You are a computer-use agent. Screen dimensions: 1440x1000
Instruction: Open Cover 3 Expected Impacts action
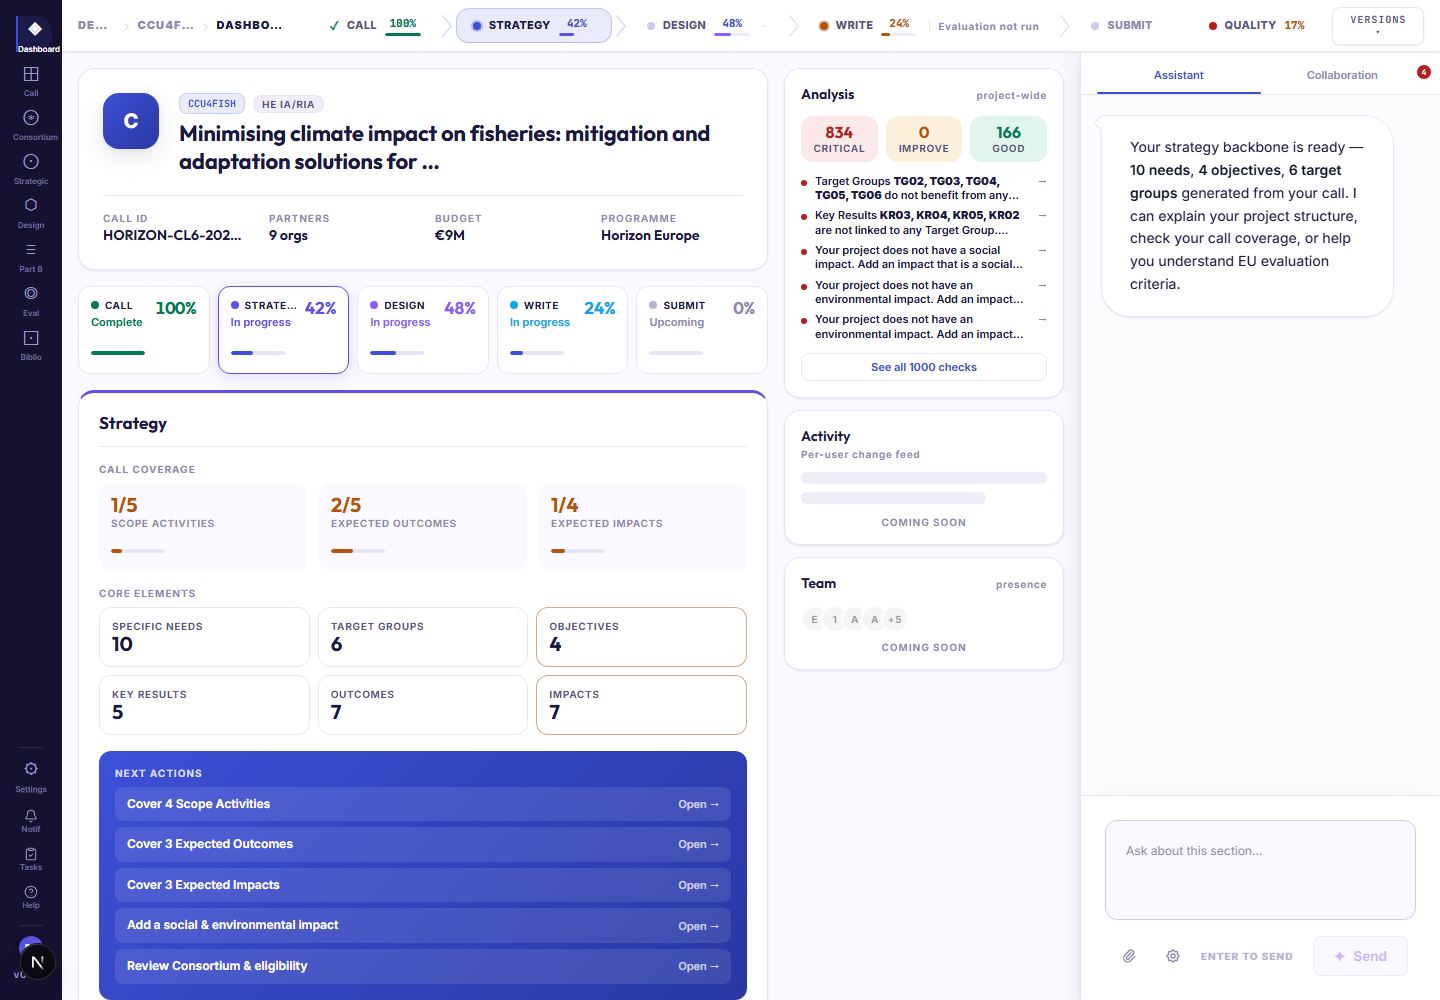(423, 885)
